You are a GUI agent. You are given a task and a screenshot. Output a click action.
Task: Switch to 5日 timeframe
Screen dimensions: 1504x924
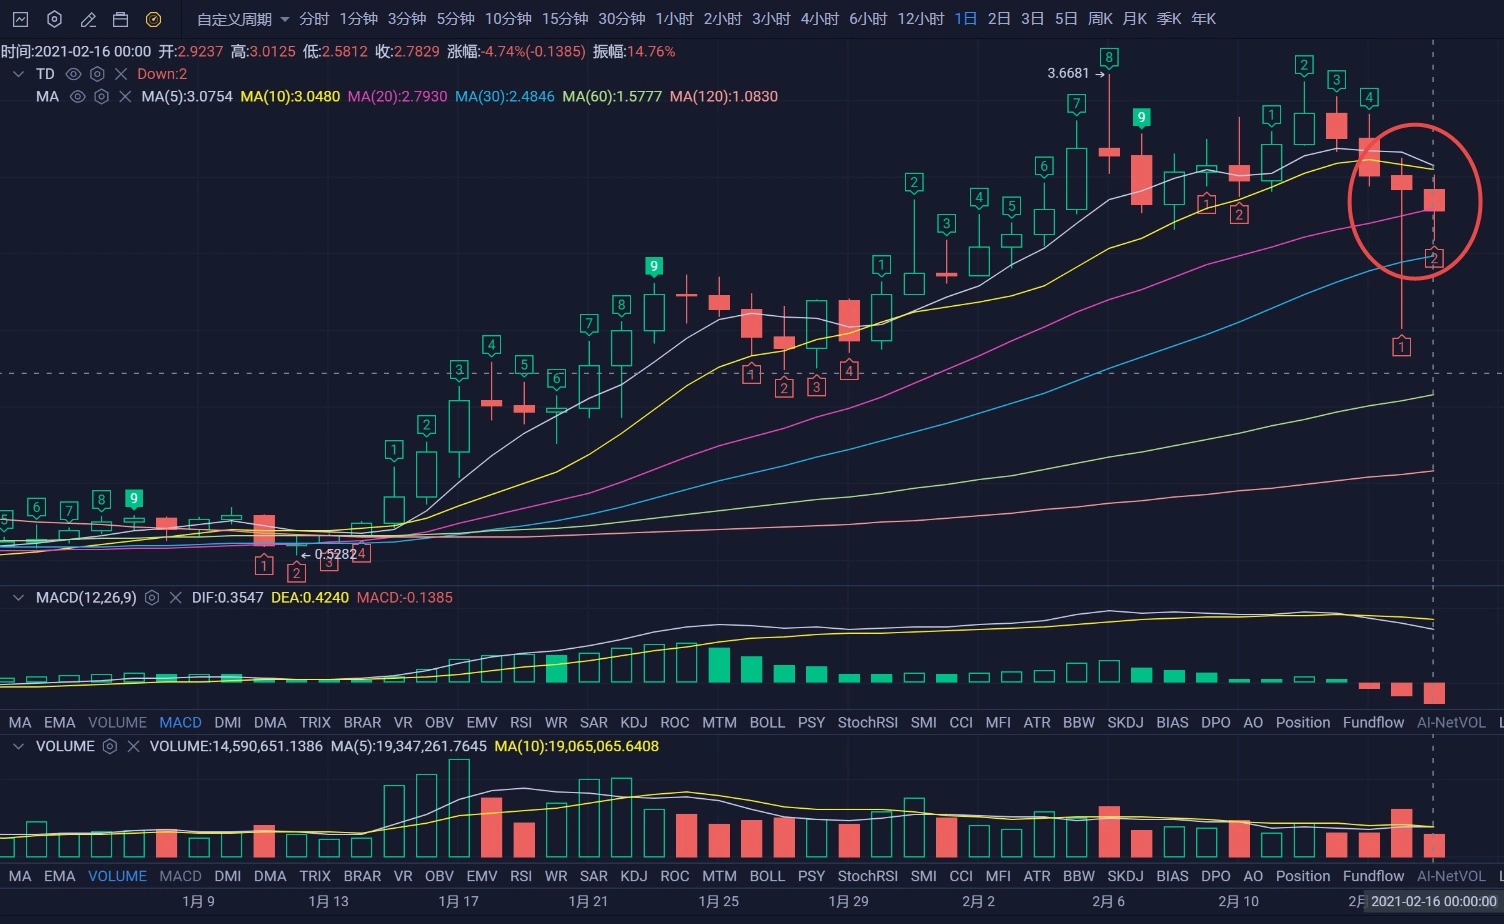[x=1066, y=19]
